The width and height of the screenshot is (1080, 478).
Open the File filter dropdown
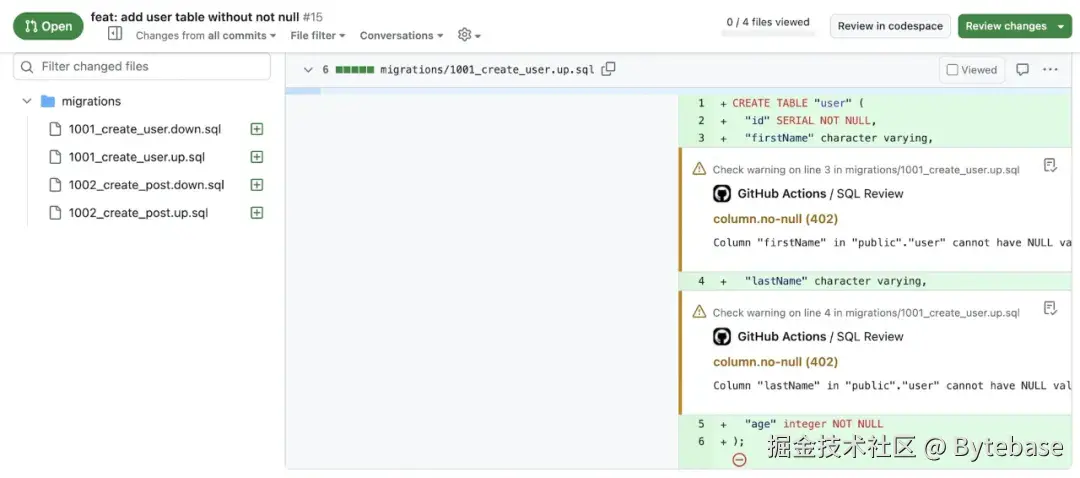pos(317,36)
